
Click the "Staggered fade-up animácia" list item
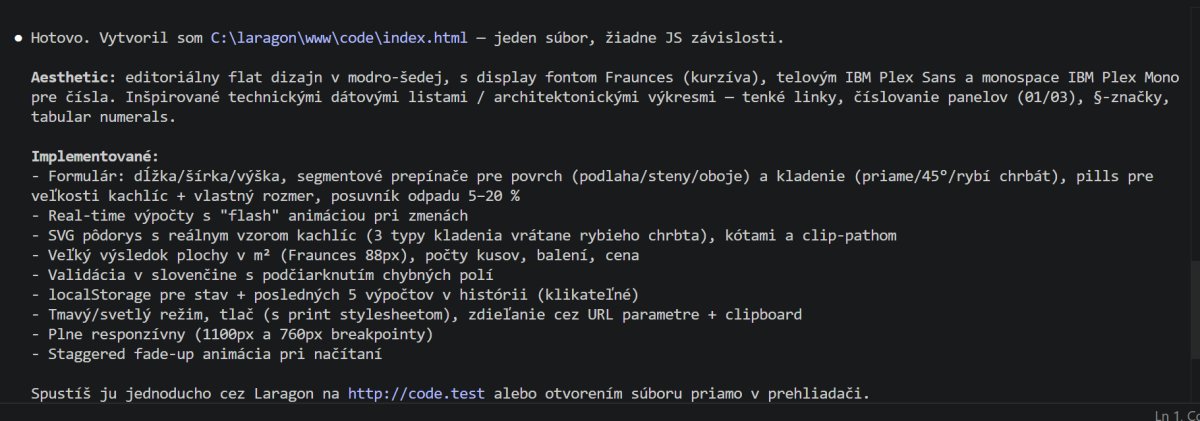tap(150, 353)
